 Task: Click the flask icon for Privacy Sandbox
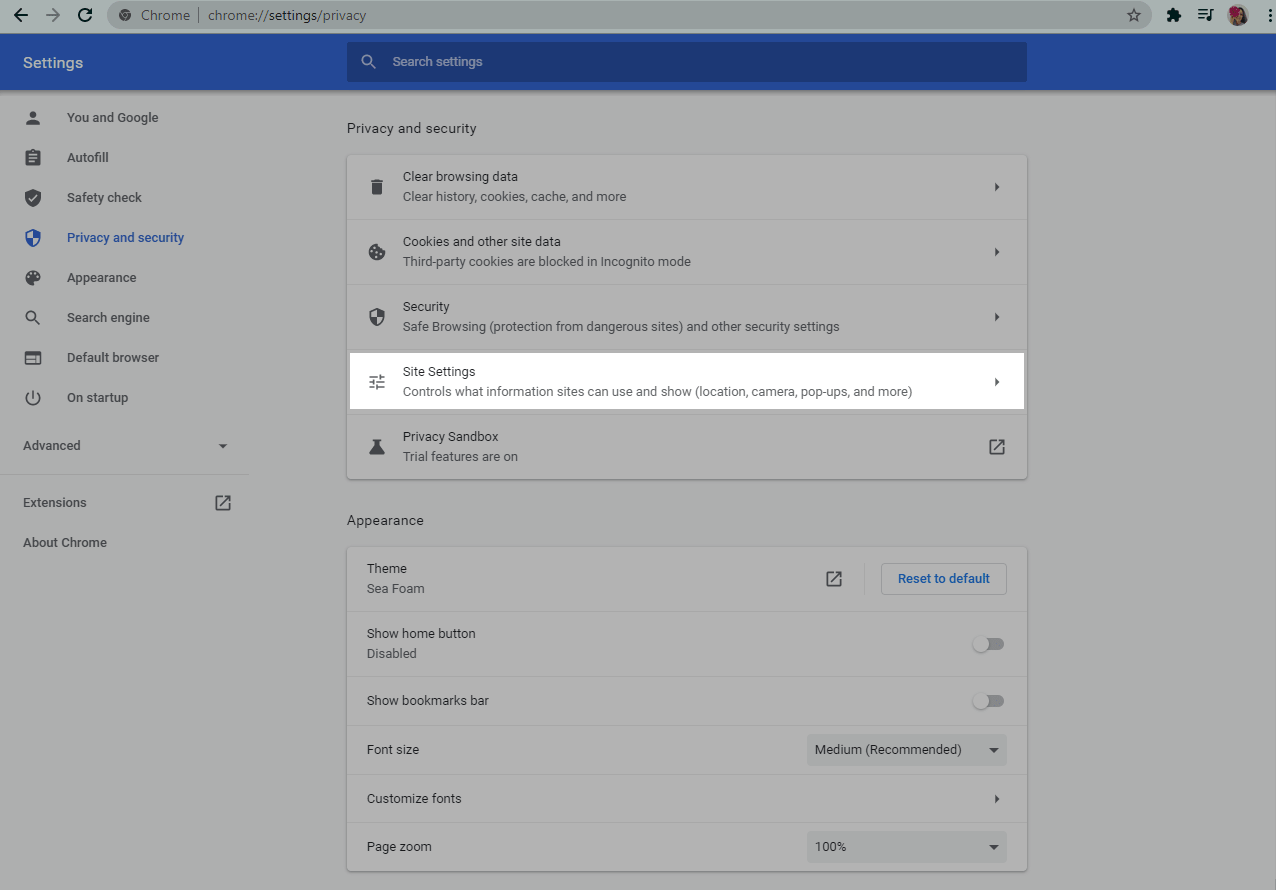(377, 447)
